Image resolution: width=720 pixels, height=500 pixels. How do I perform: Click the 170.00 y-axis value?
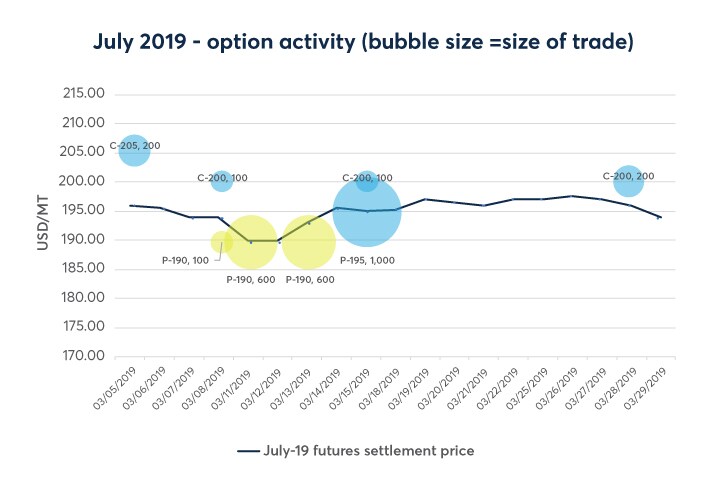pyautogui.click(x=84, y=356)
